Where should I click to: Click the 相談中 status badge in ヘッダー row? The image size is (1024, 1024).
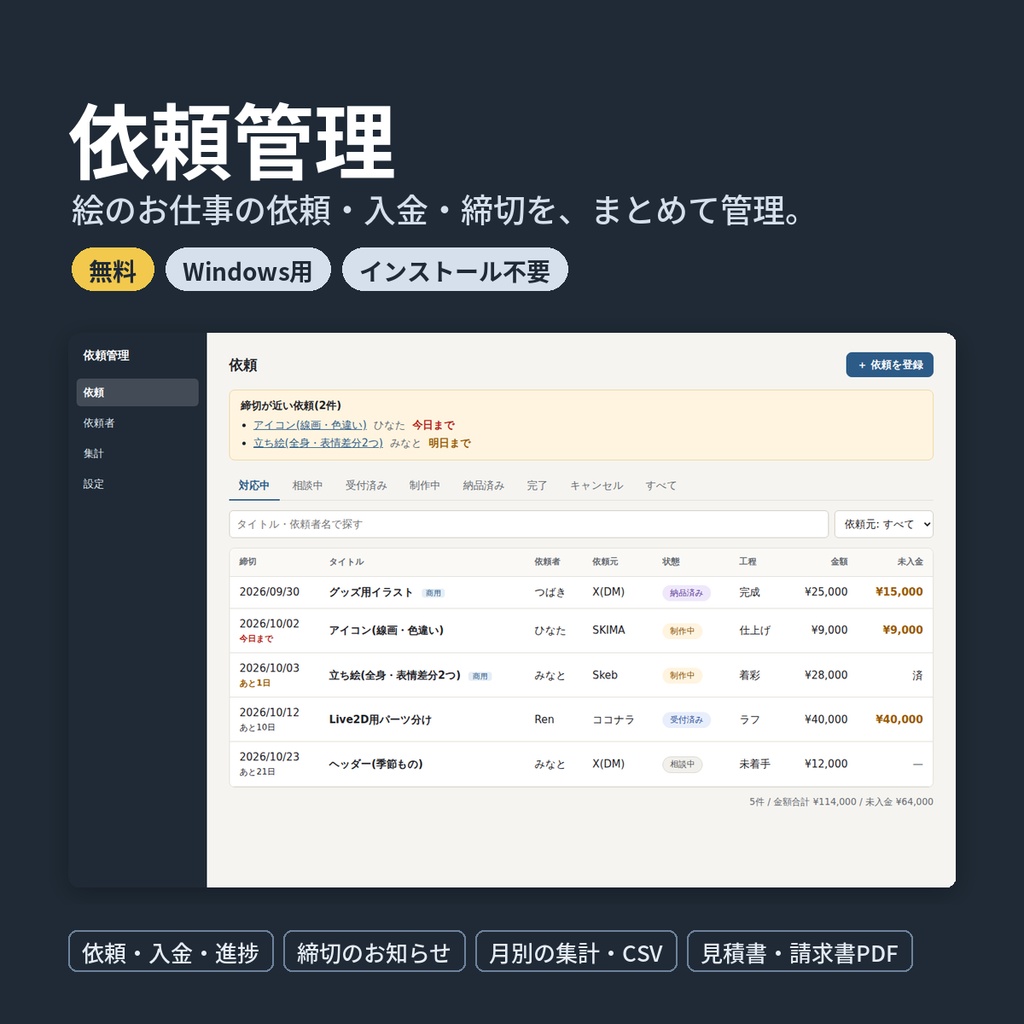coord(682,764)
